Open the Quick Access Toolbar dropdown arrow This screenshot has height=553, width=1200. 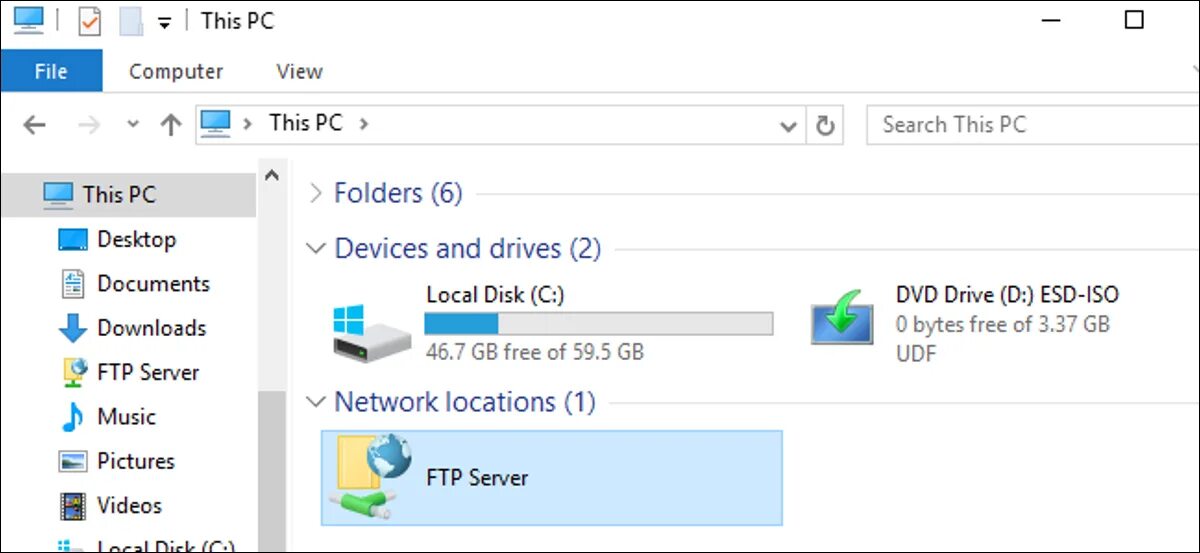point(165,23)
